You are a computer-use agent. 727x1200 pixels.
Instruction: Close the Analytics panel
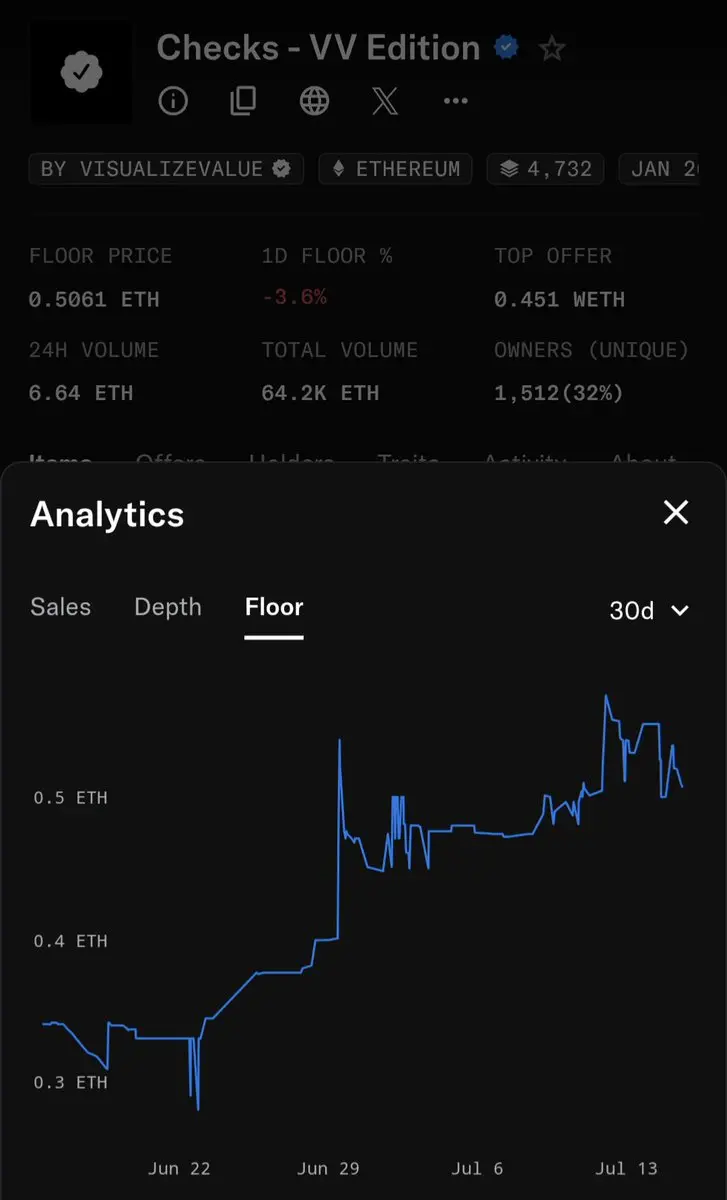point(676,513)
